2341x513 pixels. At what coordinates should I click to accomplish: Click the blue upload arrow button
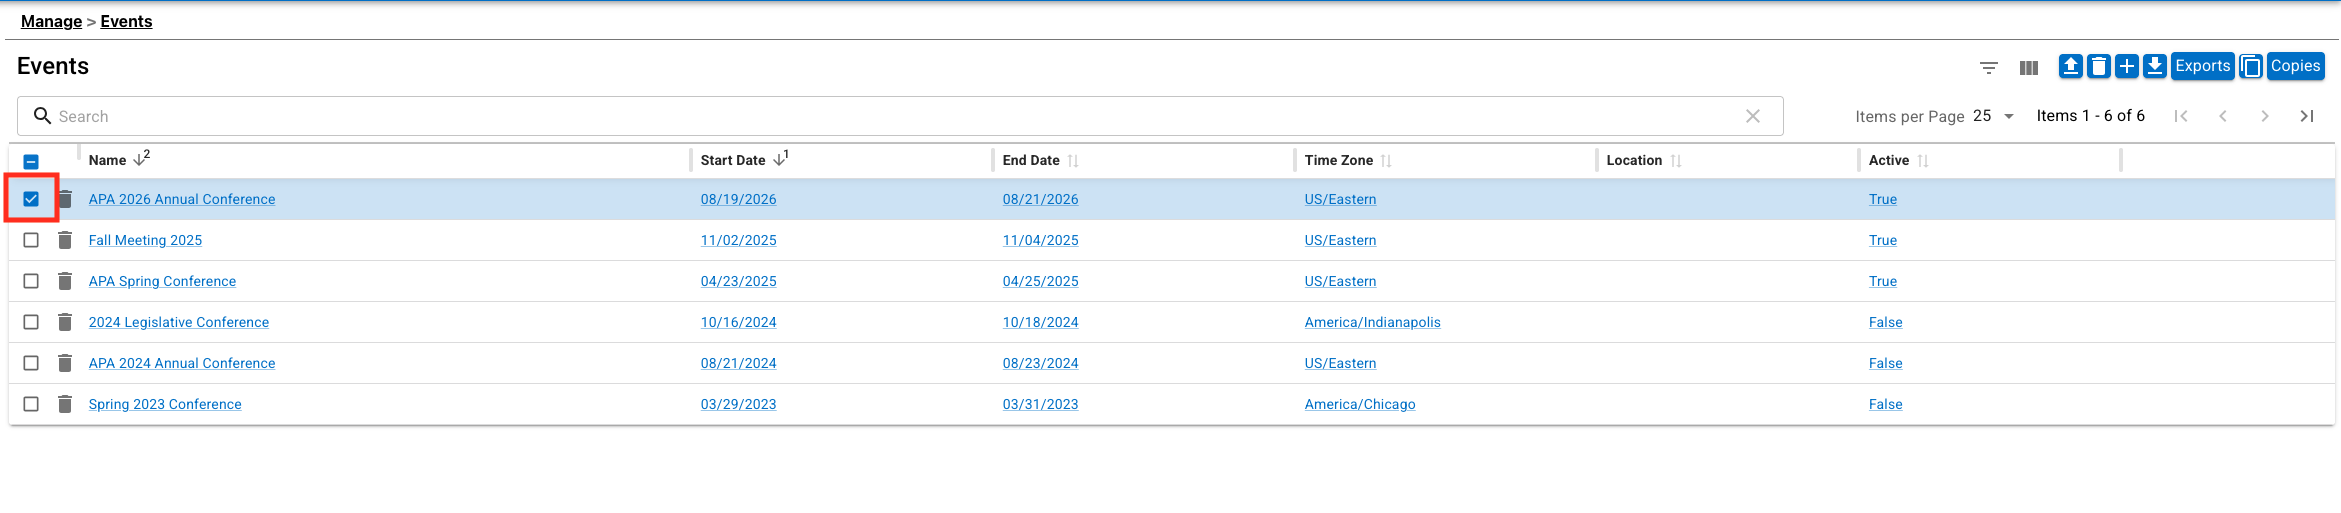(x=2070, y=66)
